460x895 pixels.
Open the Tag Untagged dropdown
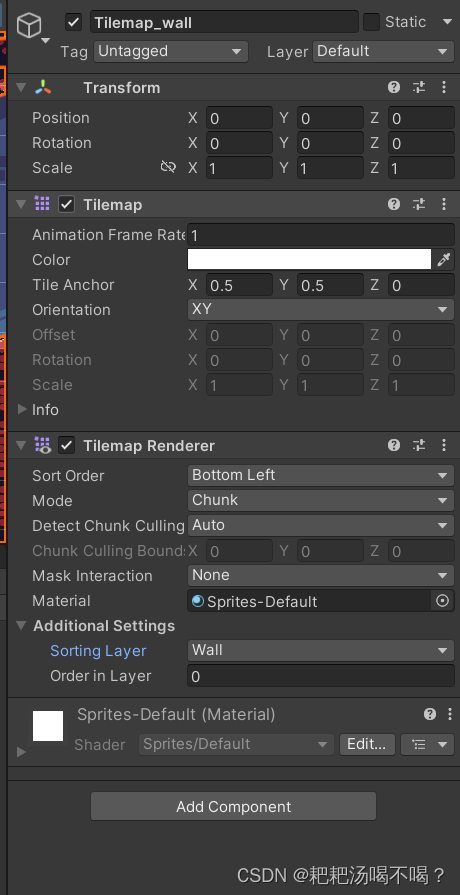pyautogui.click(x=171, y=51)
